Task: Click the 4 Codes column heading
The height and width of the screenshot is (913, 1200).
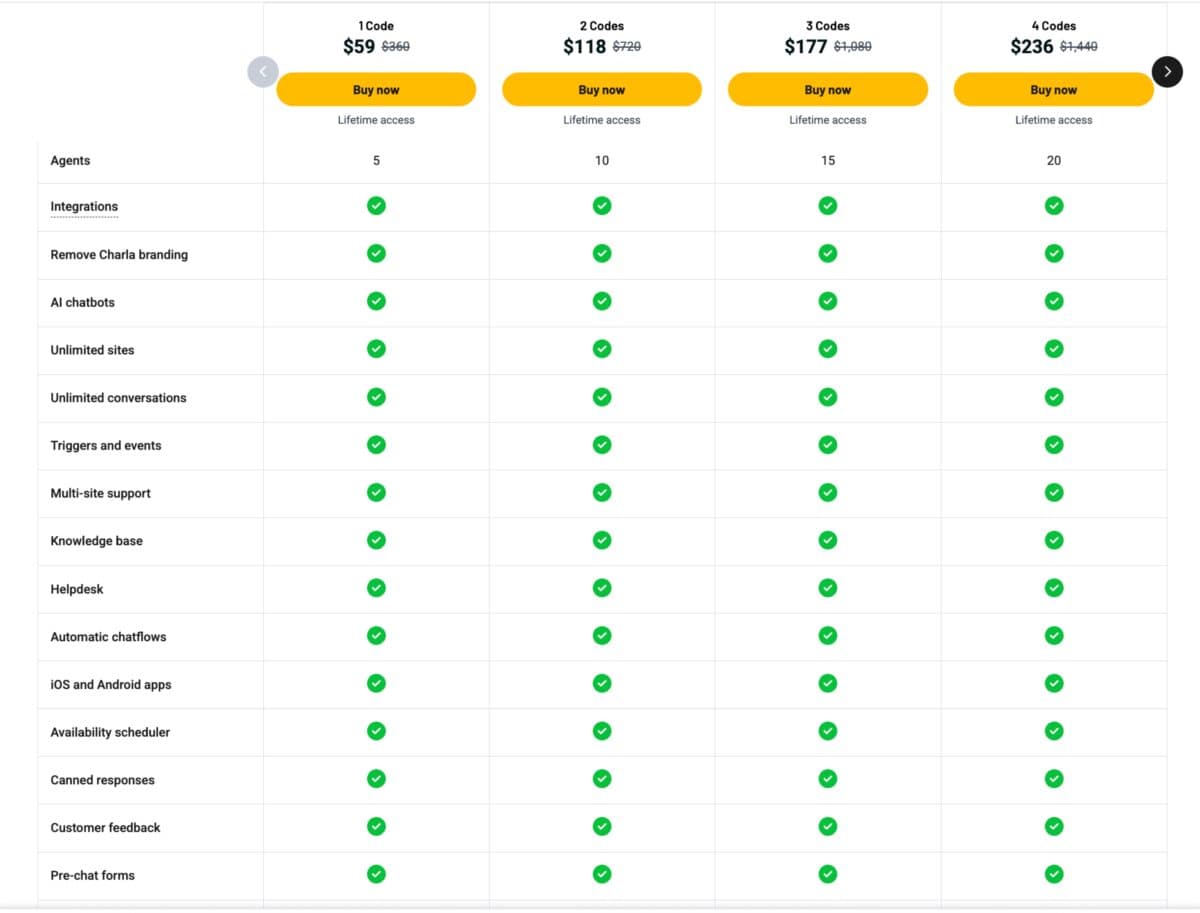Action: coord(1053,26)
